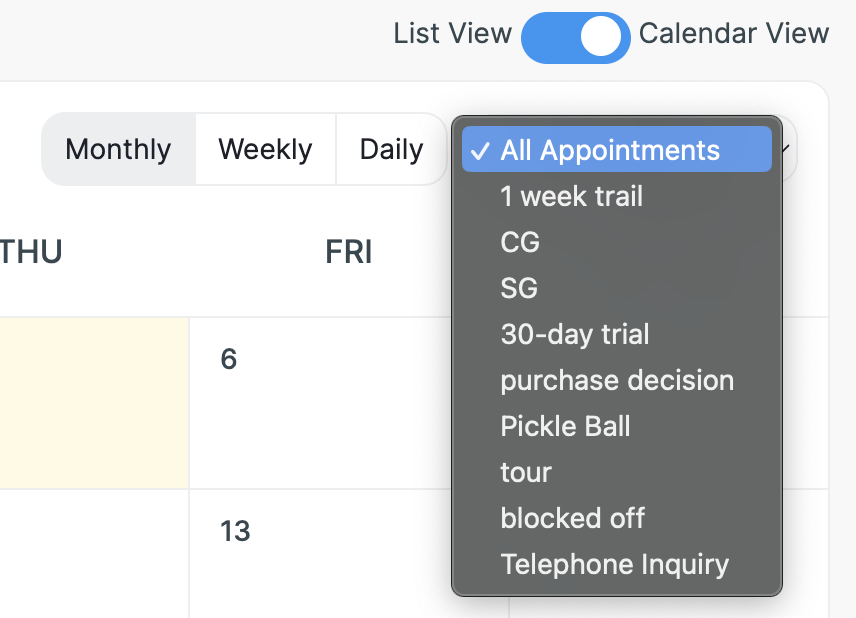
Task: Pick the 'CG' filter option
Action: click(520, 242)
